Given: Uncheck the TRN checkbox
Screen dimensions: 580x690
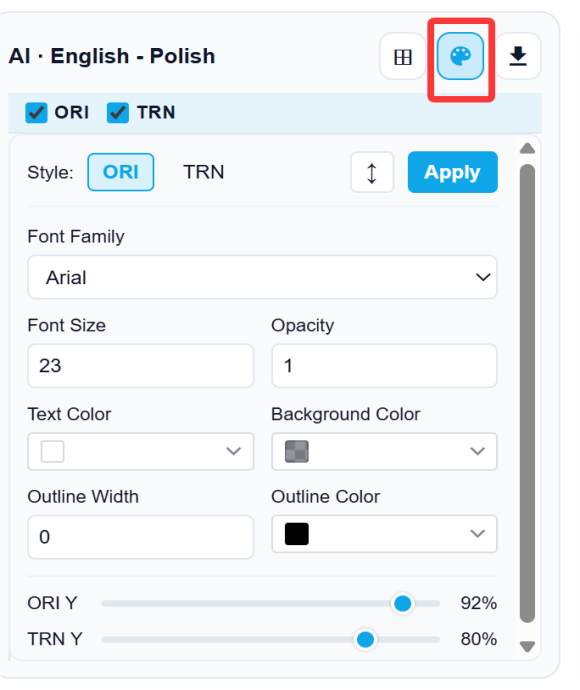Looking at the screenshot, I should [x=118, y=113].
